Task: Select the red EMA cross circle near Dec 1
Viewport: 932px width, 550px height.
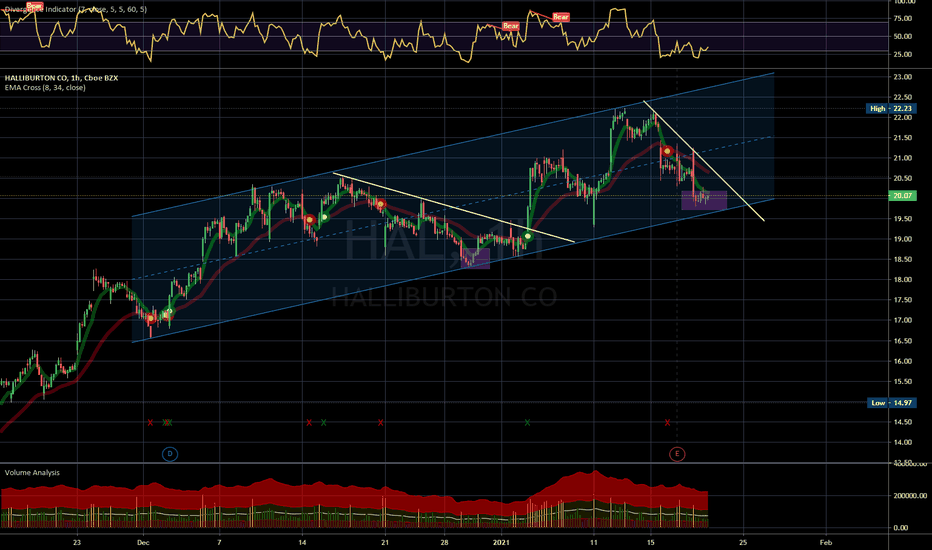Action: [150, 318]
